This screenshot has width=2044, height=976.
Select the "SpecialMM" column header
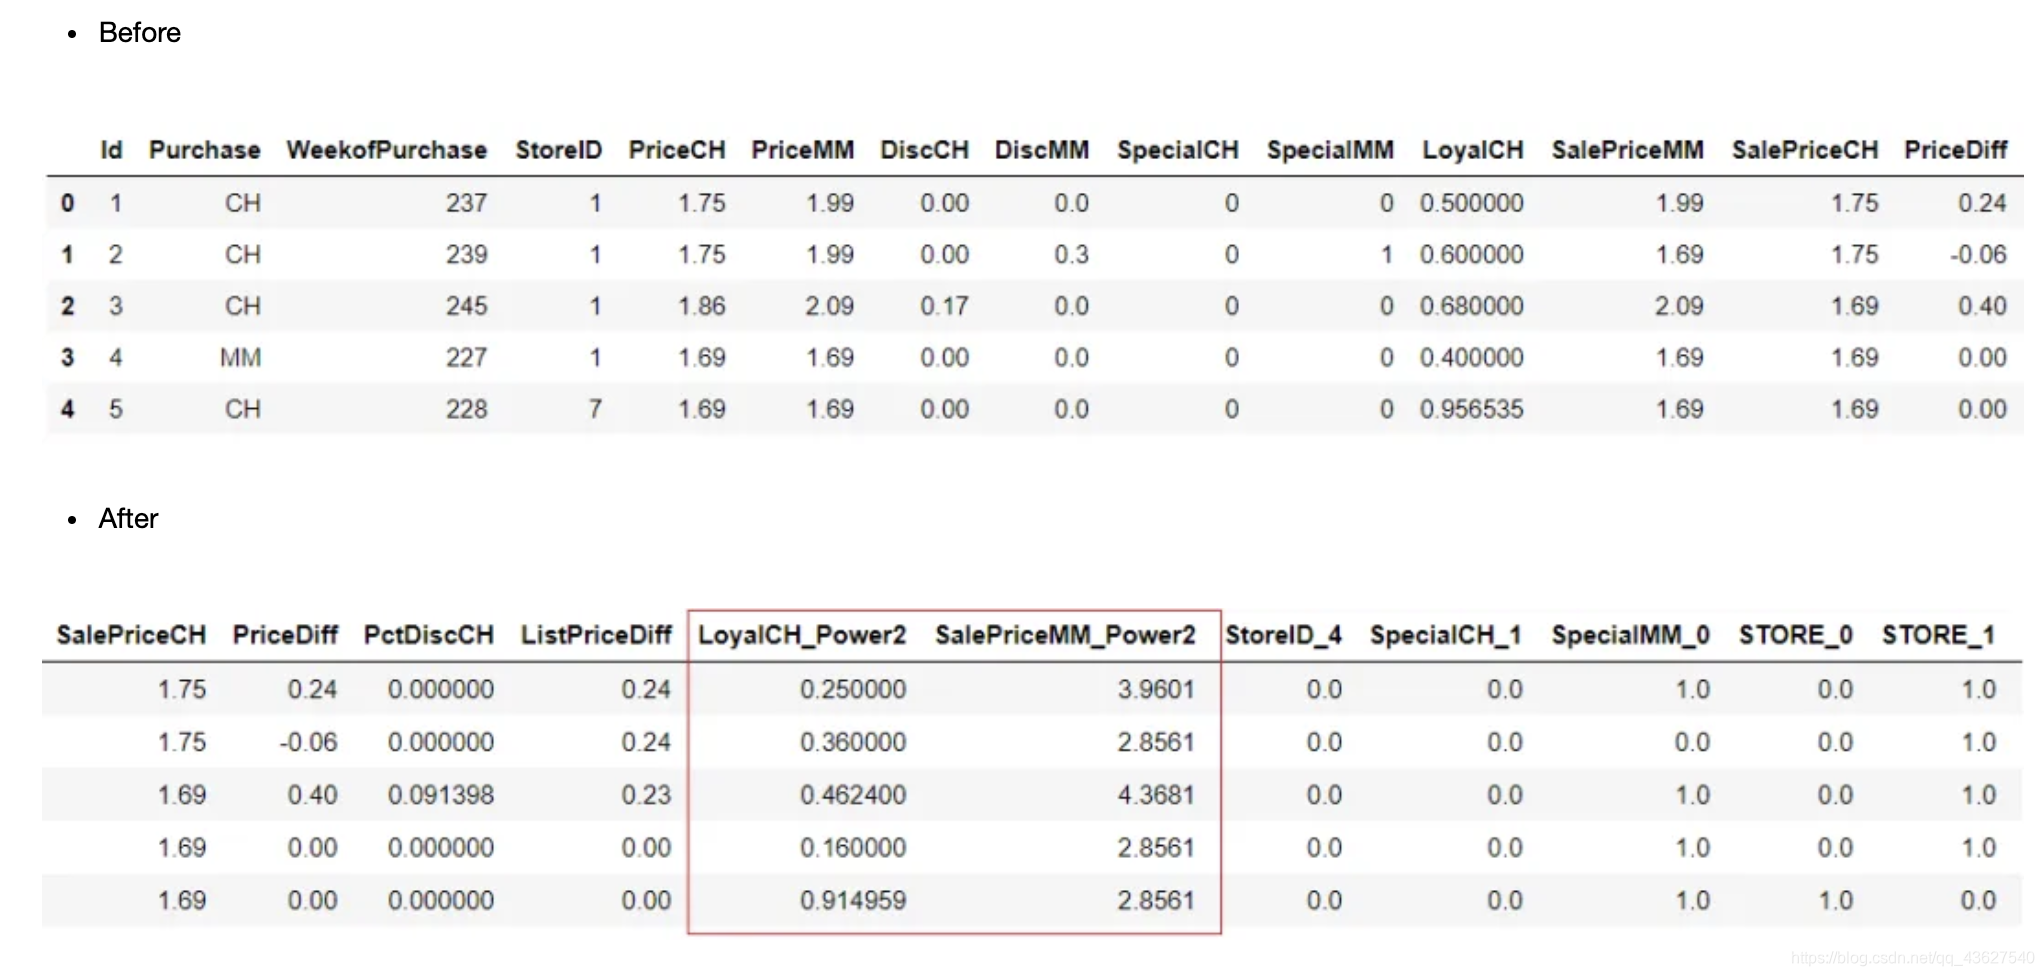pyautogui.click(x=1330, y=150)
